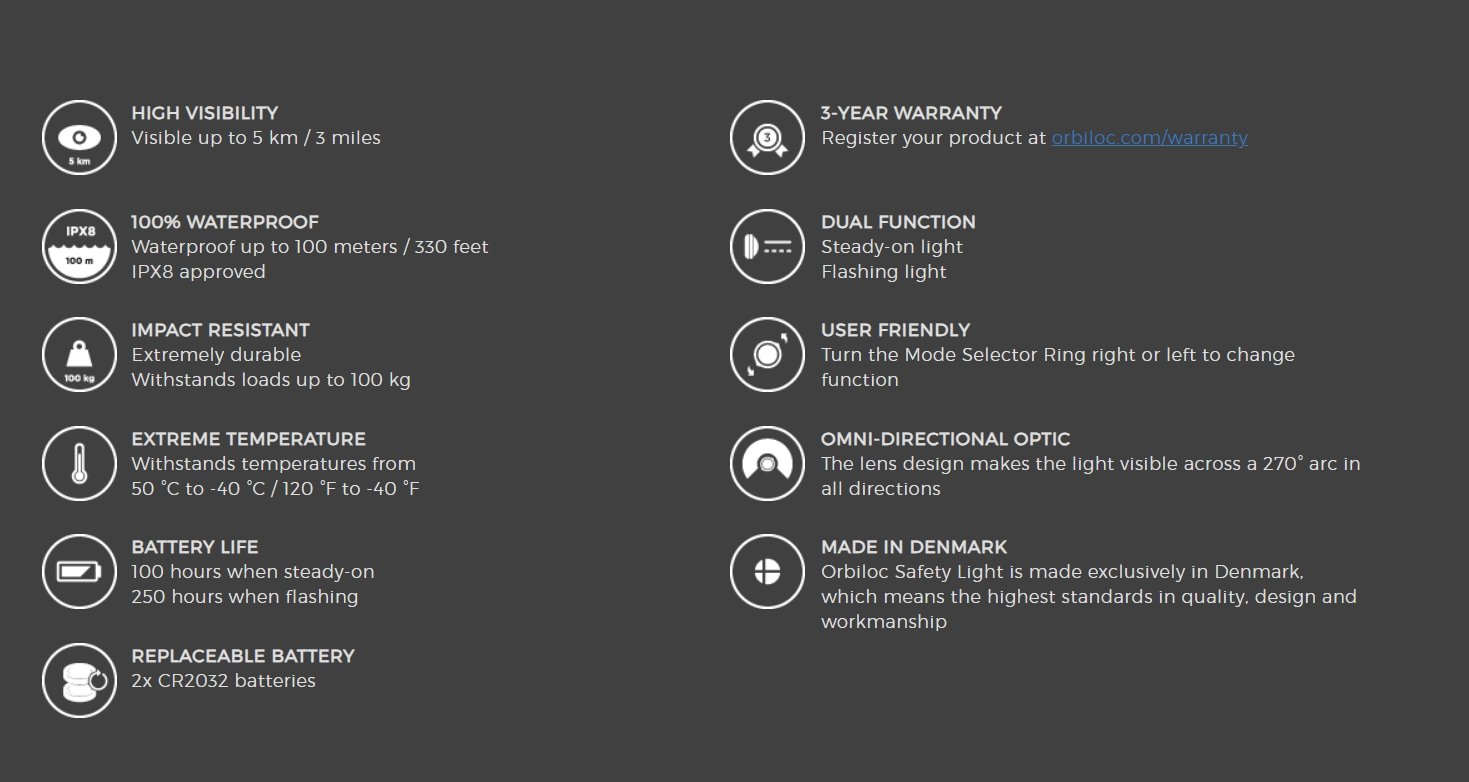Click the REPLACEABLE BATTERY heading
1469x782 pixels.
click(243, 656)
